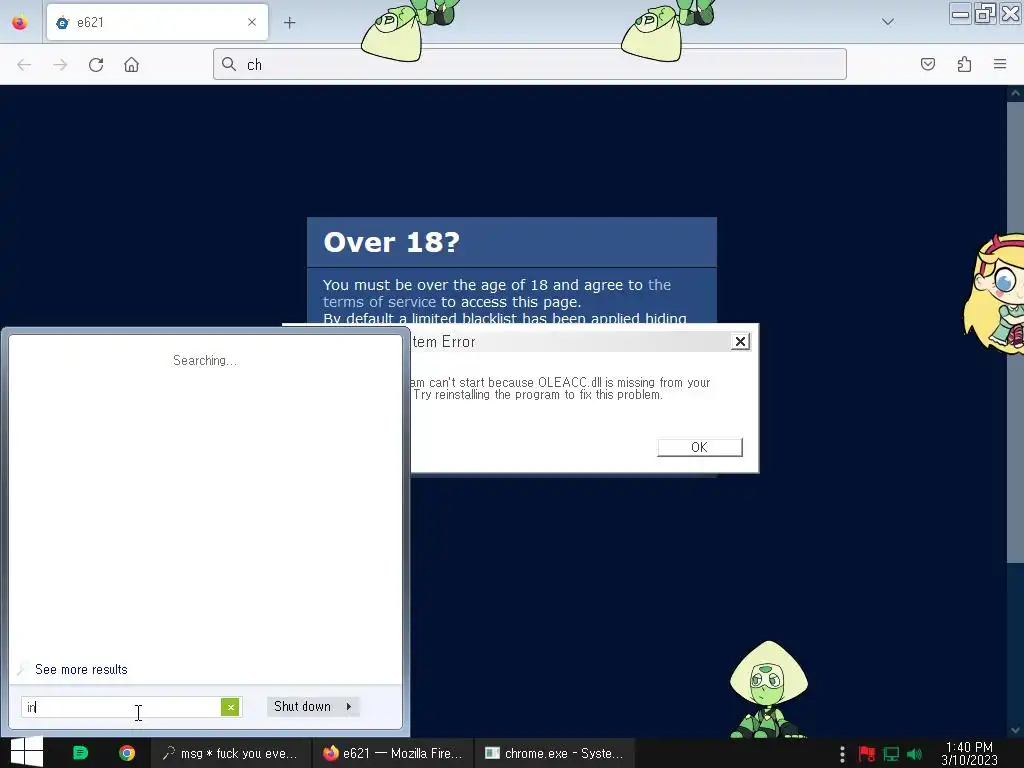The height and width of the screenshot is (768, 1024).
Task: Click the Peridot mascot above the clock
Action: [768, 689]
